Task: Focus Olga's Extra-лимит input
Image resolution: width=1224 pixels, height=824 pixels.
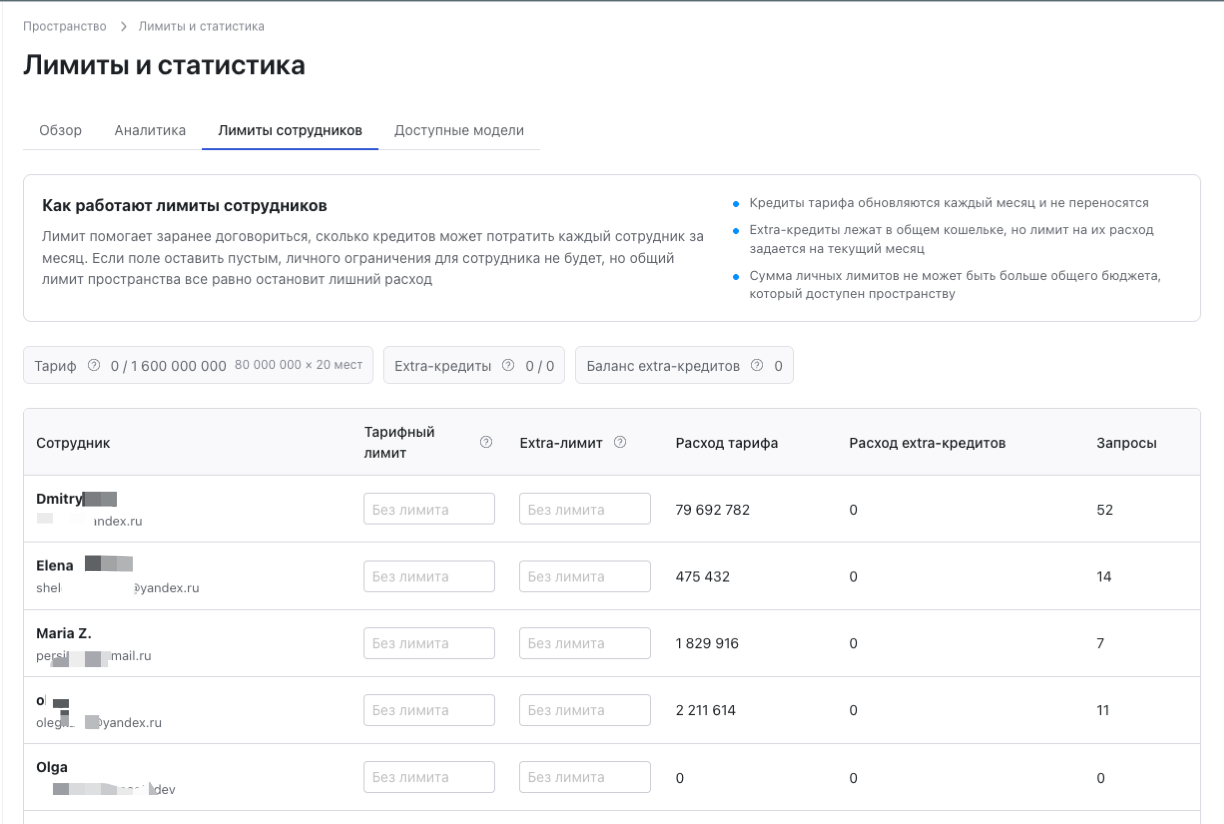Action: (585, 777)
